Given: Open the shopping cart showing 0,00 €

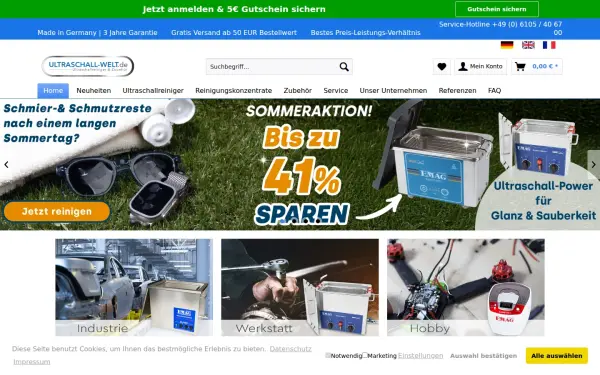Looking at the screenshot, I should pyautogui.click(x=537, y=67).
